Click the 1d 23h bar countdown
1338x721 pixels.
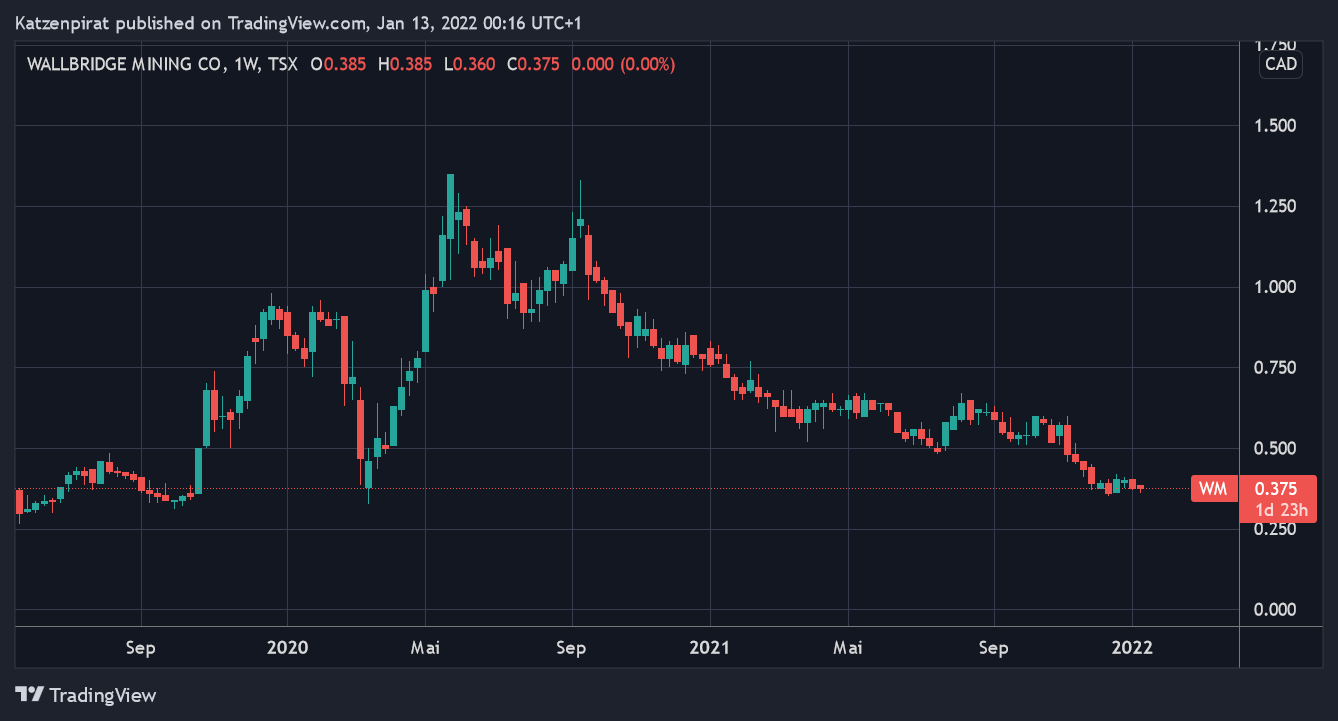pyautogui.click(x=1275, y=510)
